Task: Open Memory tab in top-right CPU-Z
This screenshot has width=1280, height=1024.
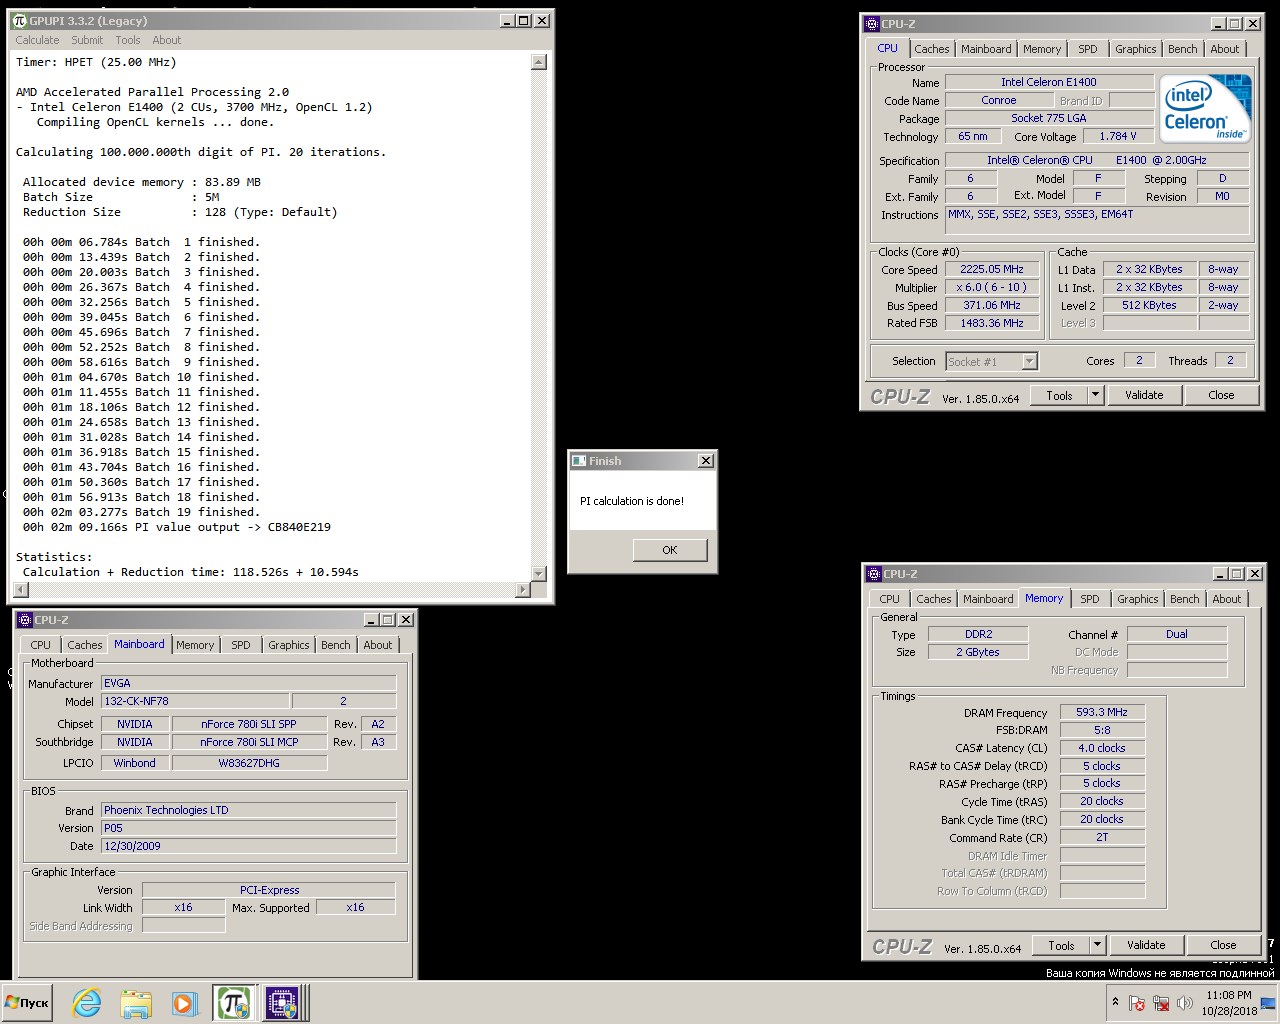Action: 1042,49
